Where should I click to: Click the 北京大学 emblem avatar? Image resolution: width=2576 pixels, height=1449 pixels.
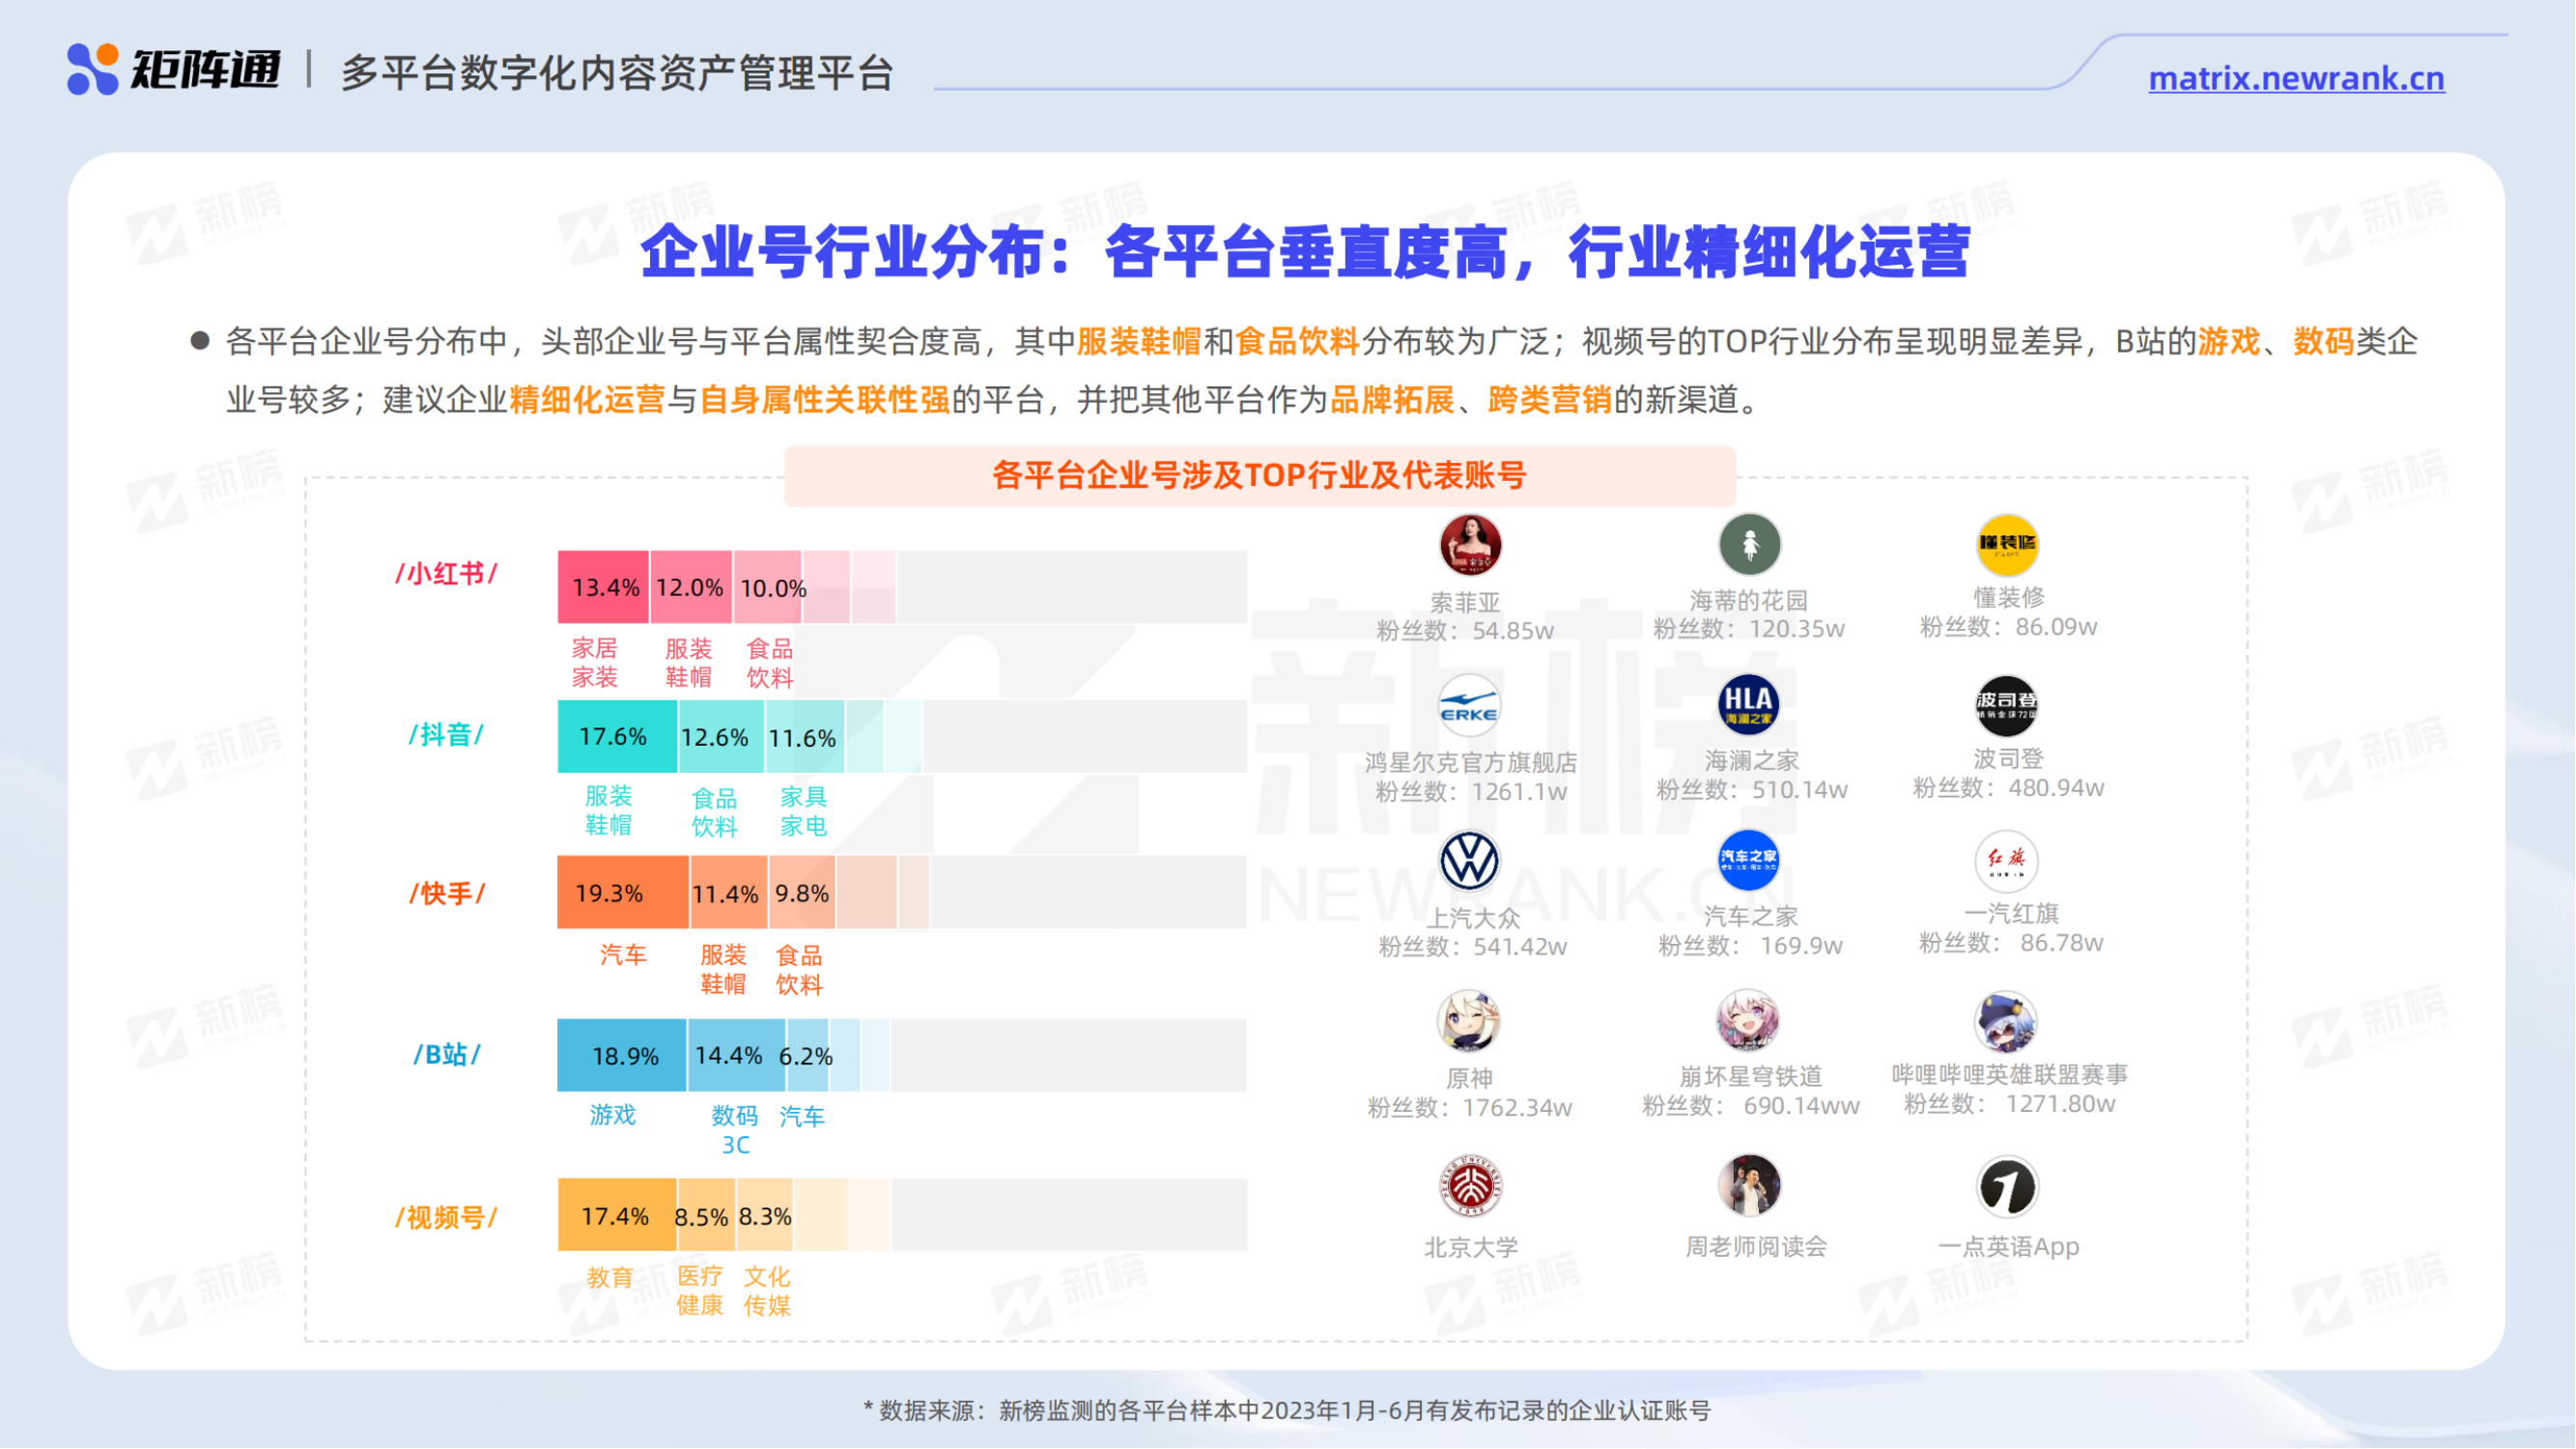(x=1470, y=1187)
